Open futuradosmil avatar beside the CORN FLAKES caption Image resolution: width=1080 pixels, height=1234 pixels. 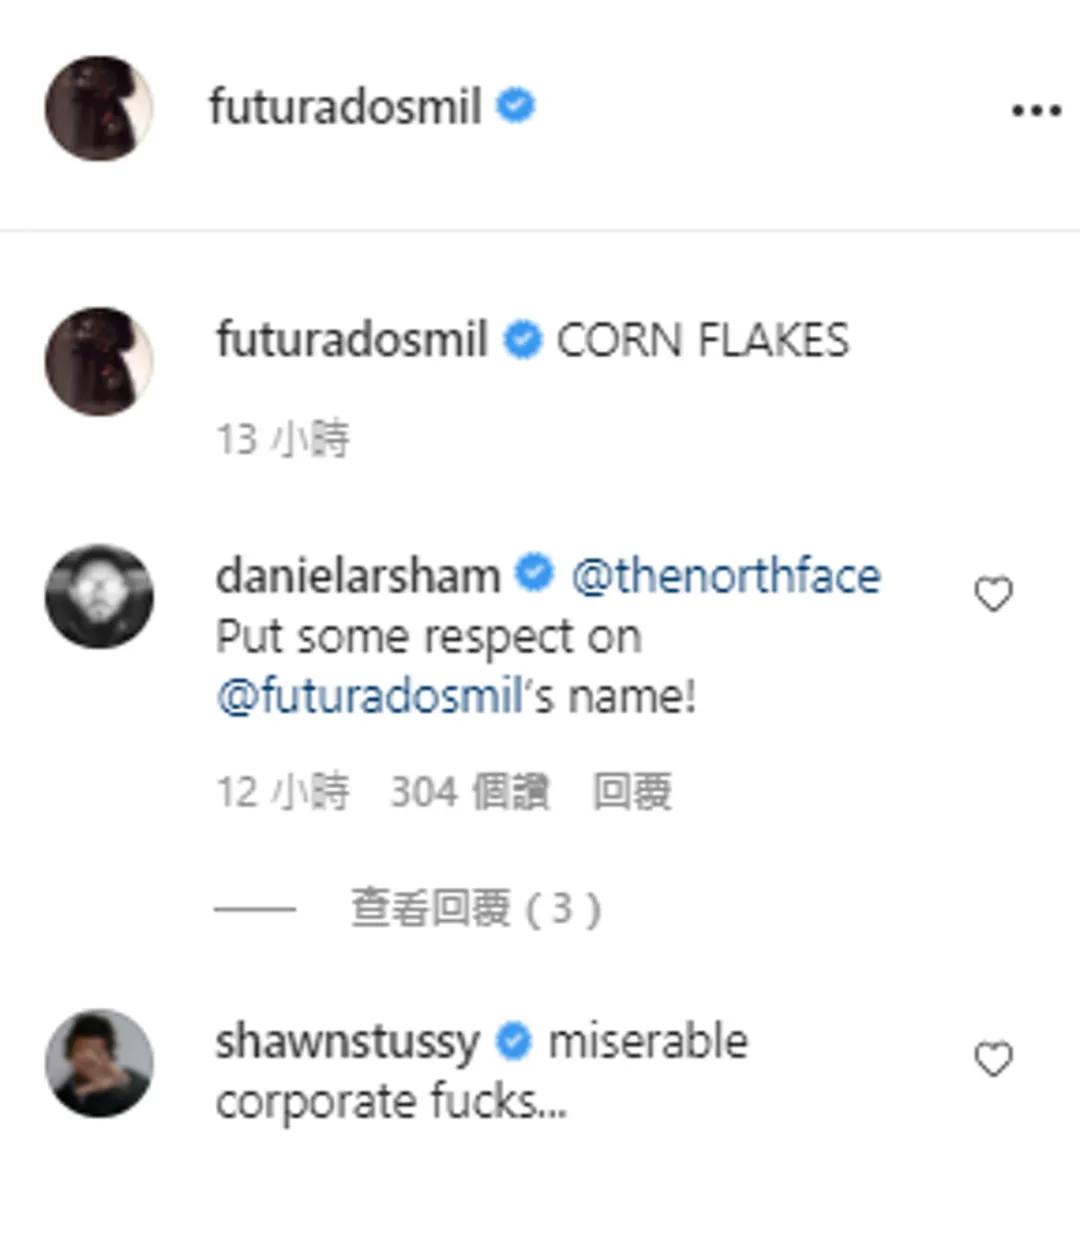(99, 361)
